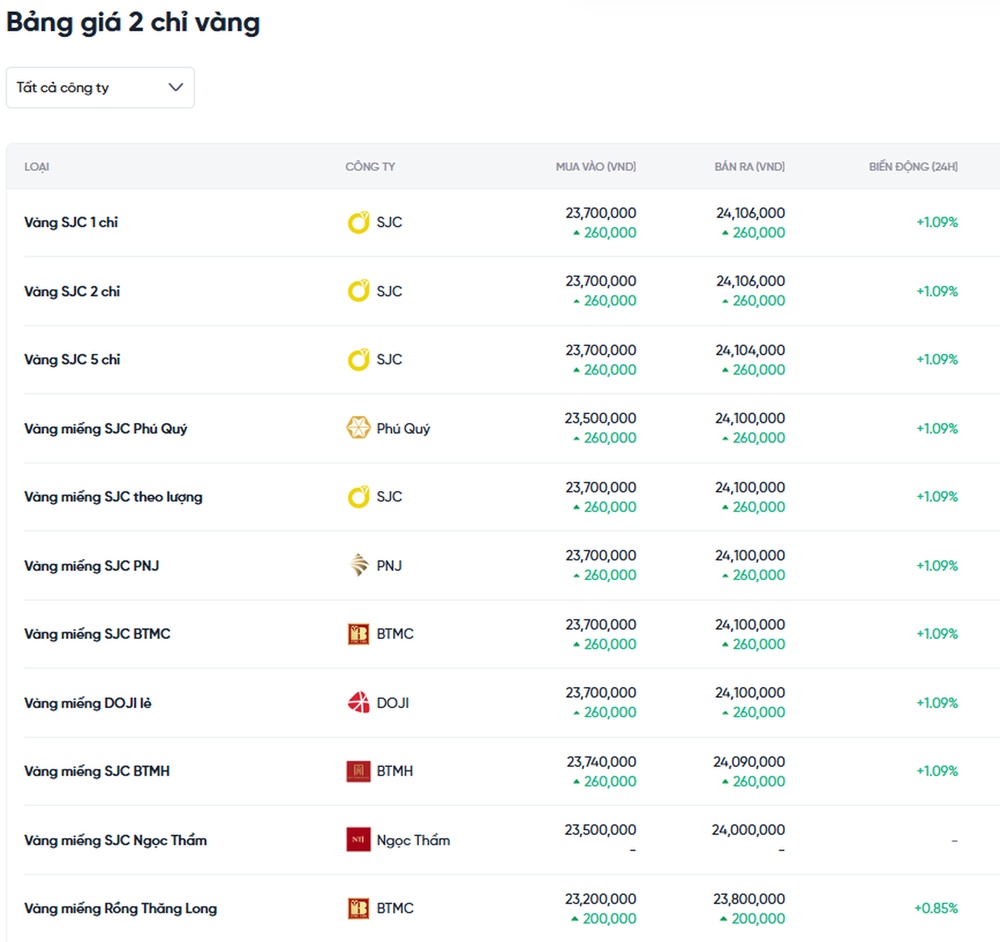This screenshot has width=1000, height=942.
Task: Click the +0.85% change for Rồng Thăng Long
Action: pos(936,908)
